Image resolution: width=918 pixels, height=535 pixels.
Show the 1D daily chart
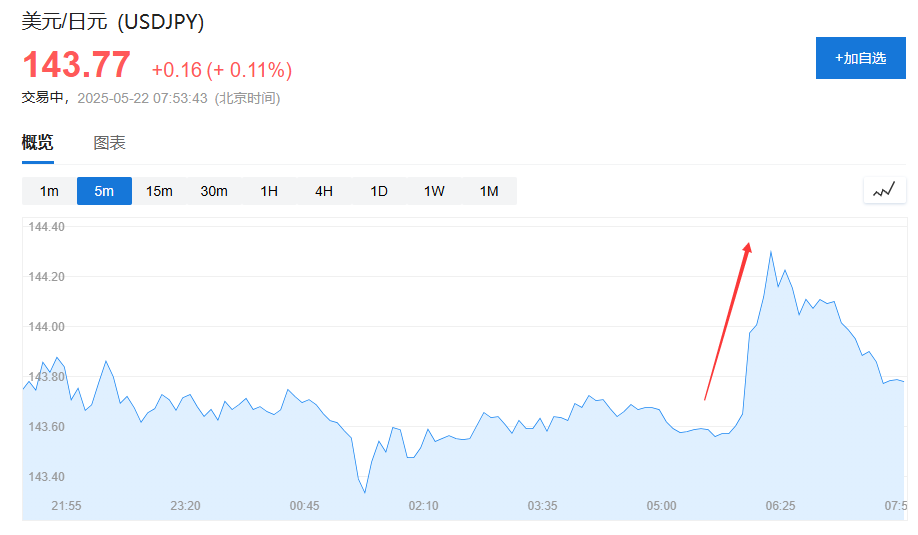coord(379,191)
